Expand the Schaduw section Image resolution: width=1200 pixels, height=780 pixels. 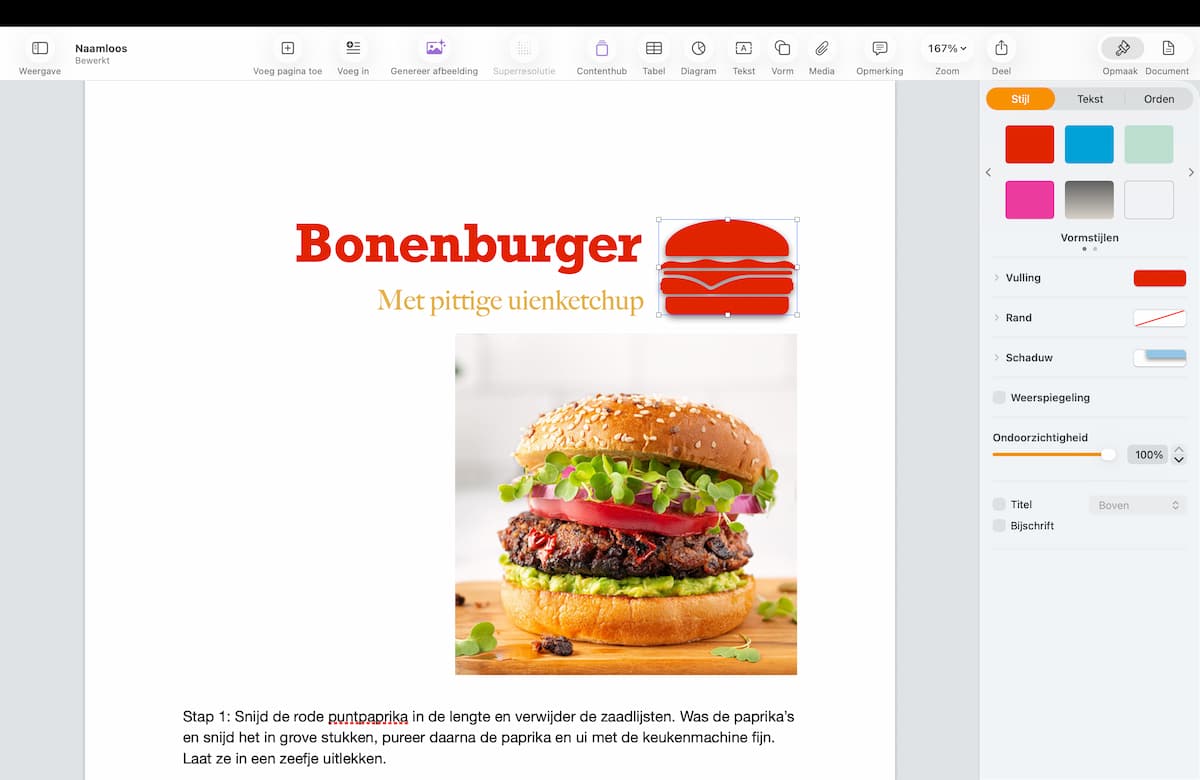coord(996,358)
